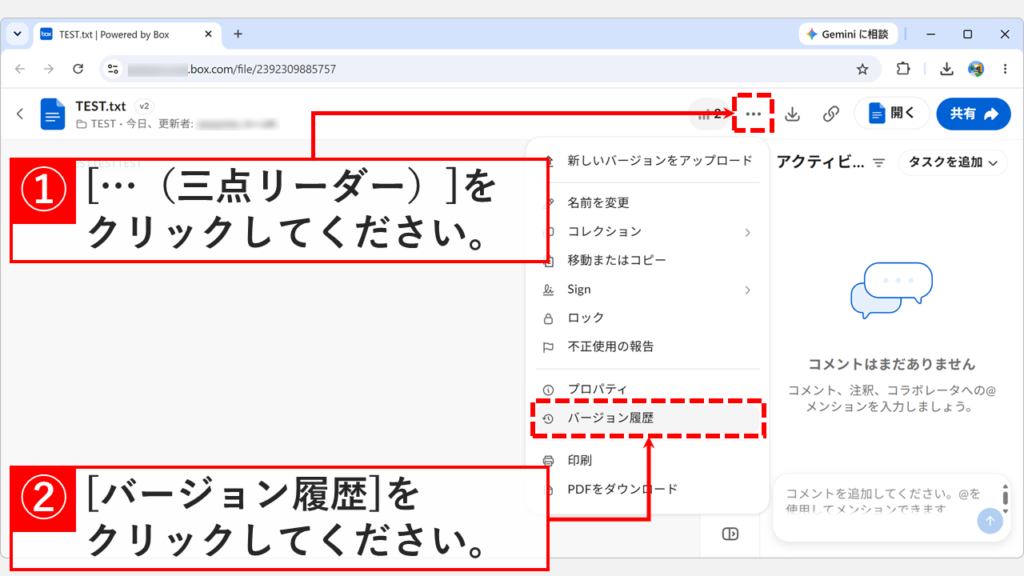The image size is (1024, 576).
Task: Select 新しいバージョンをアップロード menu item
Action: (660, 161)
